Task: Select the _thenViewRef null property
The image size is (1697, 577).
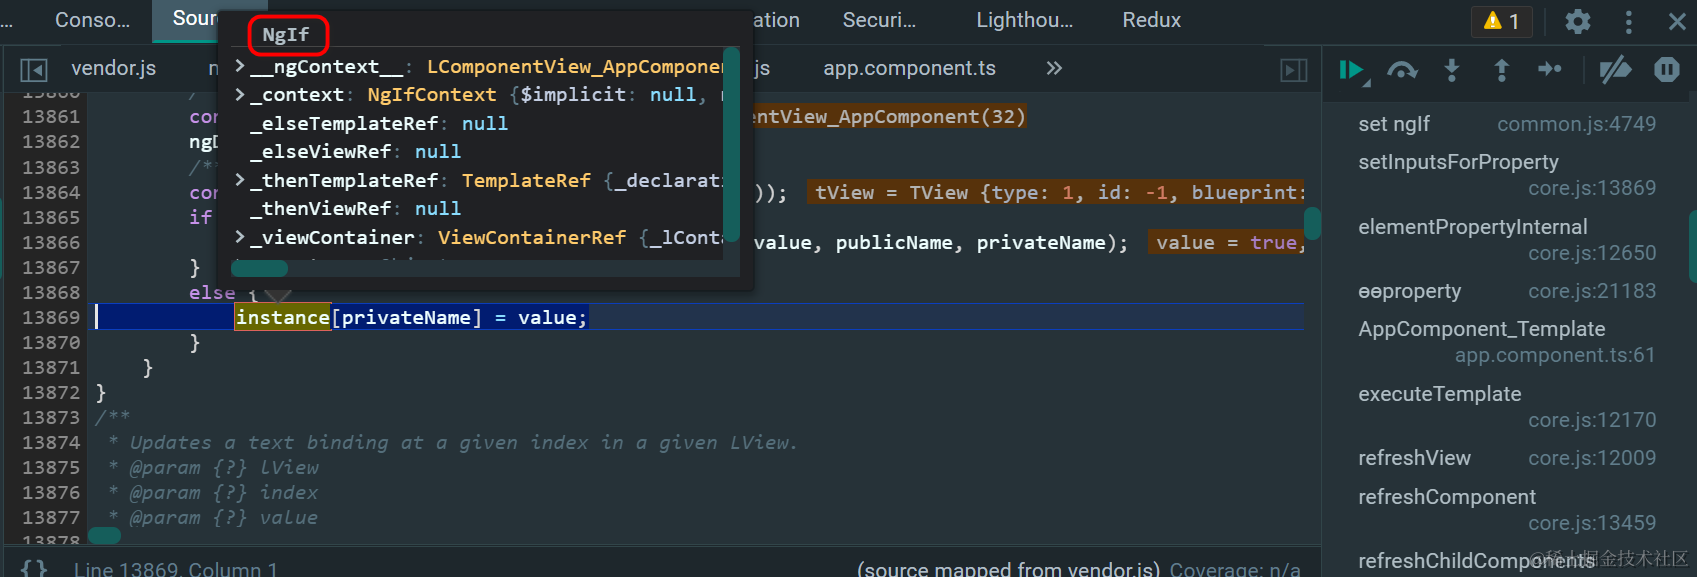Action: (x=355, y=208)
